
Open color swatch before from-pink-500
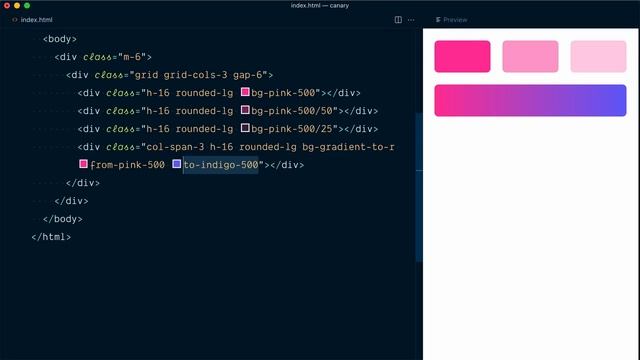pos(83,164)
